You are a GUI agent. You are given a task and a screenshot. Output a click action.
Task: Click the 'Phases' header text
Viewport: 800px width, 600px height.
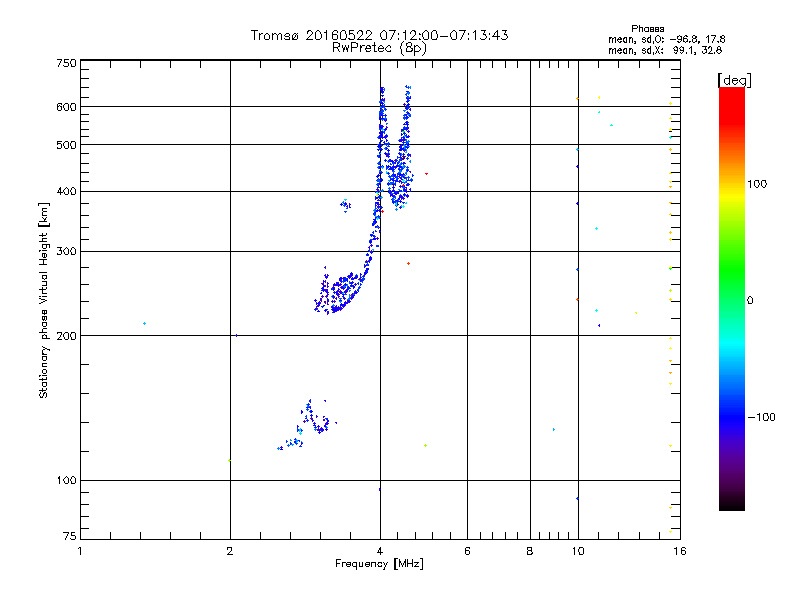(647, 29)
